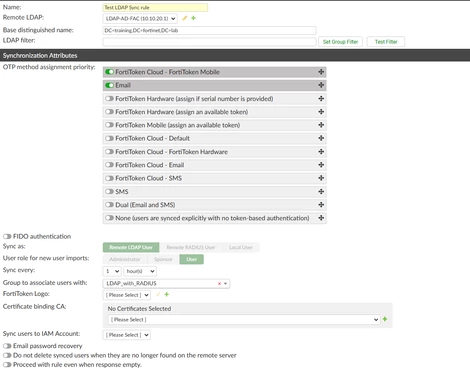The width and height of the screenshot is (470, 368).
Task: Click the Base distinguished name field
Action: tap(209, 30)
